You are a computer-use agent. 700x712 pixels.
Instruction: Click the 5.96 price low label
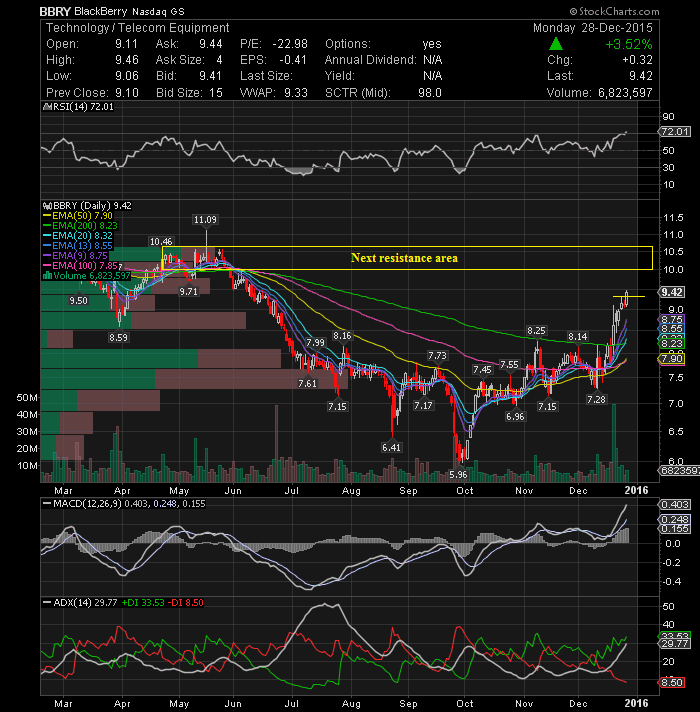(x=458, y=475)
